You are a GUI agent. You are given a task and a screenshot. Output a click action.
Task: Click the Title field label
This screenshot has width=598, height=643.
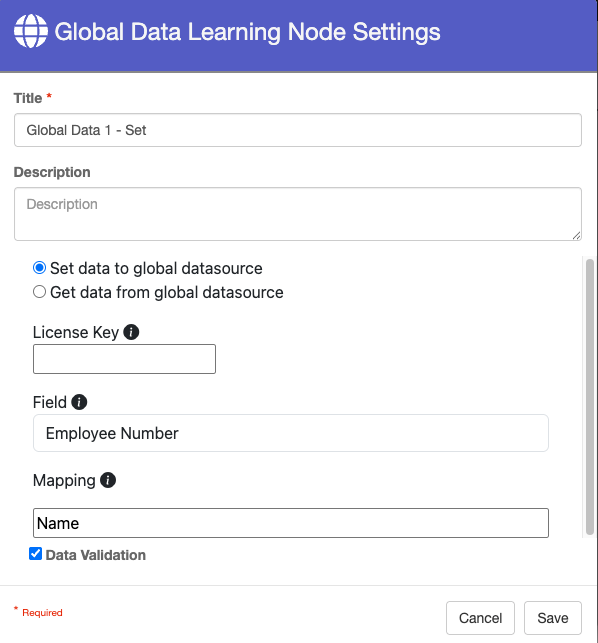28,98
